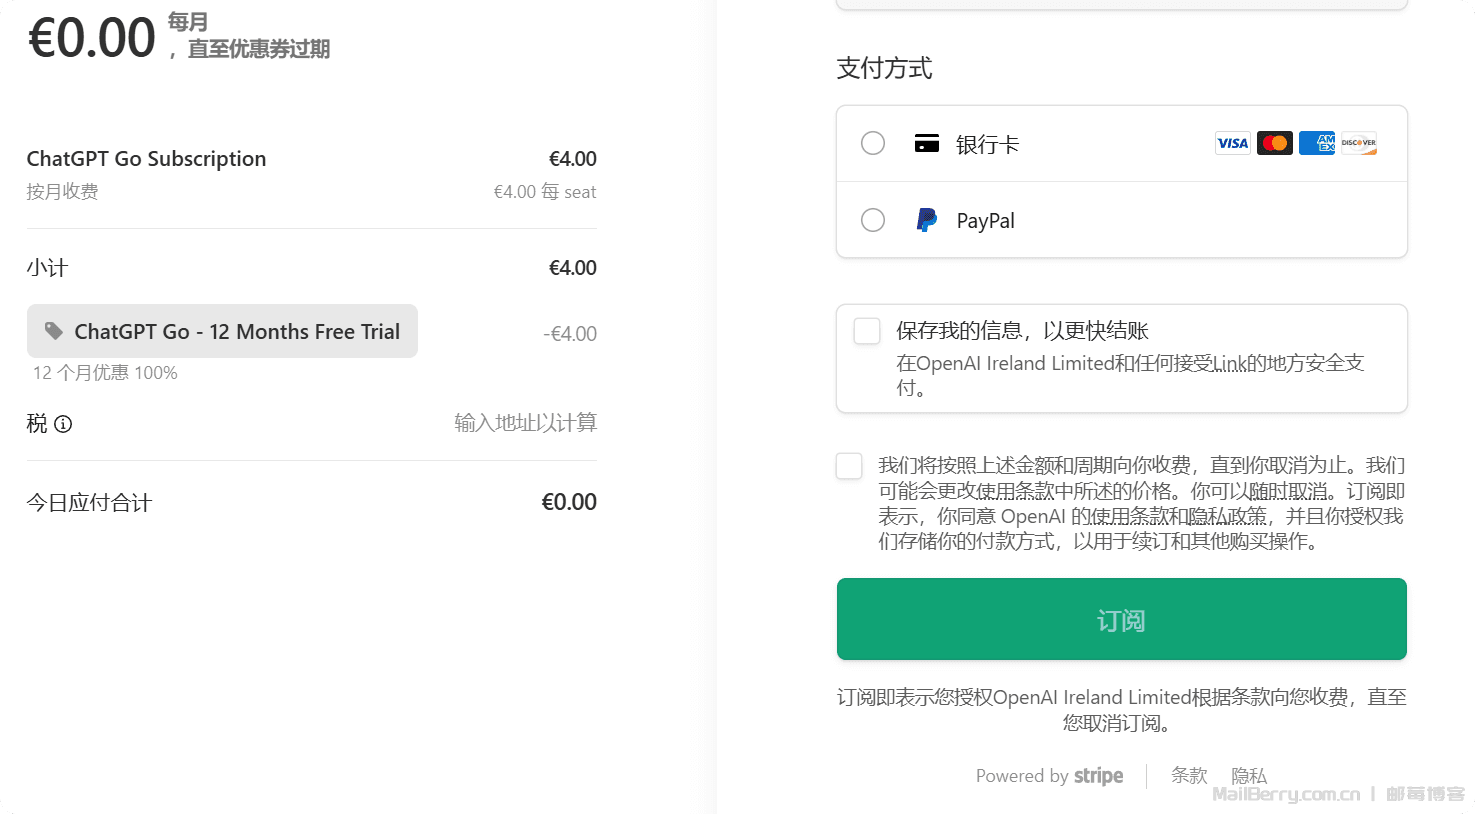
Task: Click the coupon tag icon
Action: (x=54, y=331)
